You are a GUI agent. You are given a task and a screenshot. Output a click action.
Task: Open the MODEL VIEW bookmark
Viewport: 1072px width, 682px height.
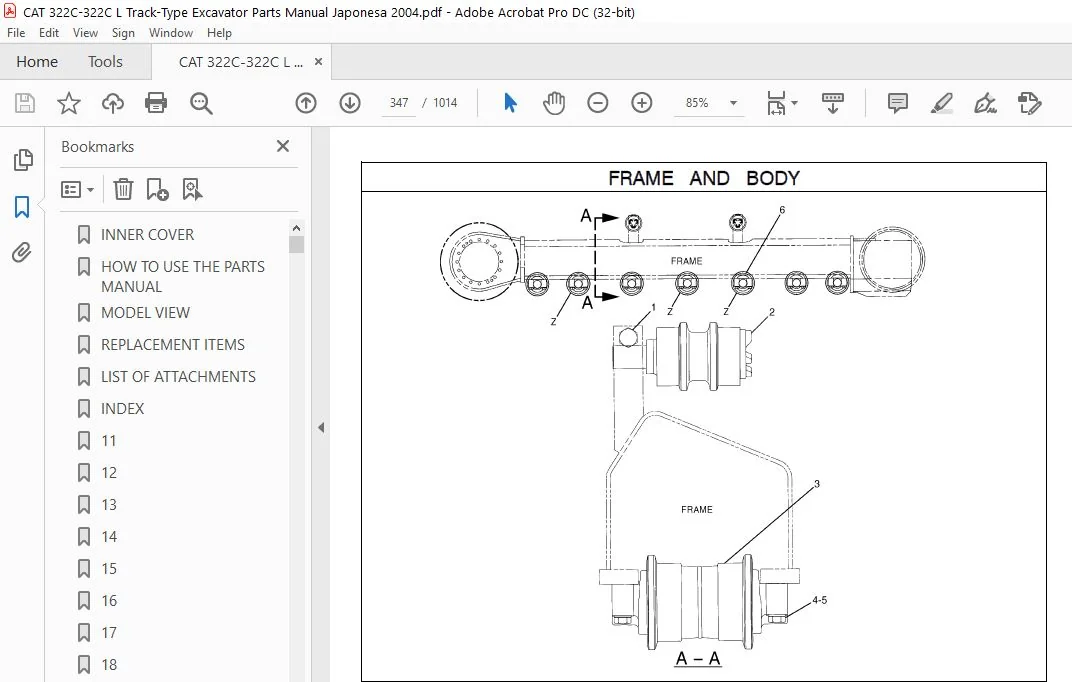coord(145,312)
